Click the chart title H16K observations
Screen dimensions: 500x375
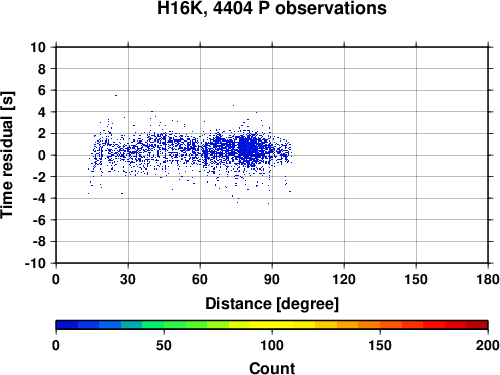click(x=272, y=8)
